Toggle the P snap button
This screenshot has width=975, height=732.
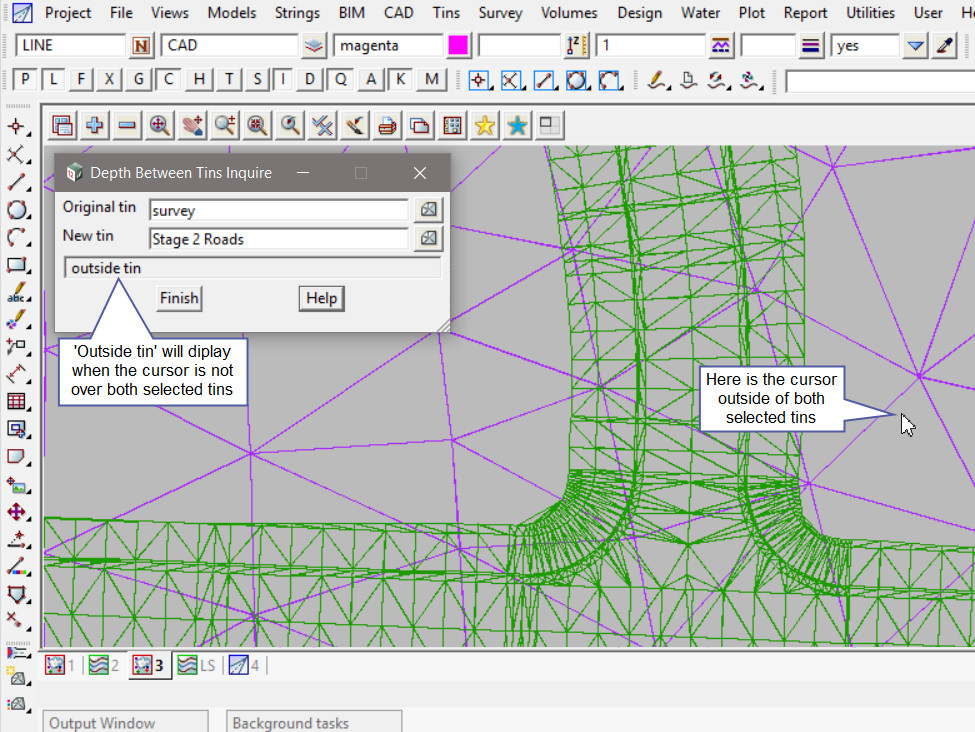coord(25,80)
